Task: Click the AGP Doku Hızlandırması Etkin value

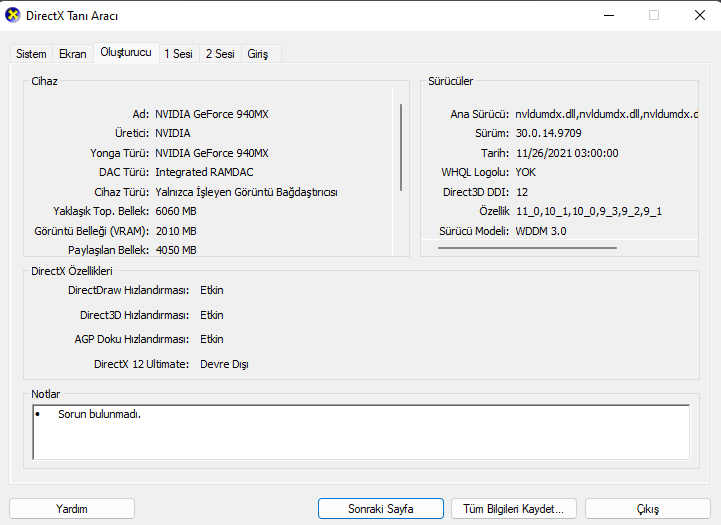Action: 212,339
